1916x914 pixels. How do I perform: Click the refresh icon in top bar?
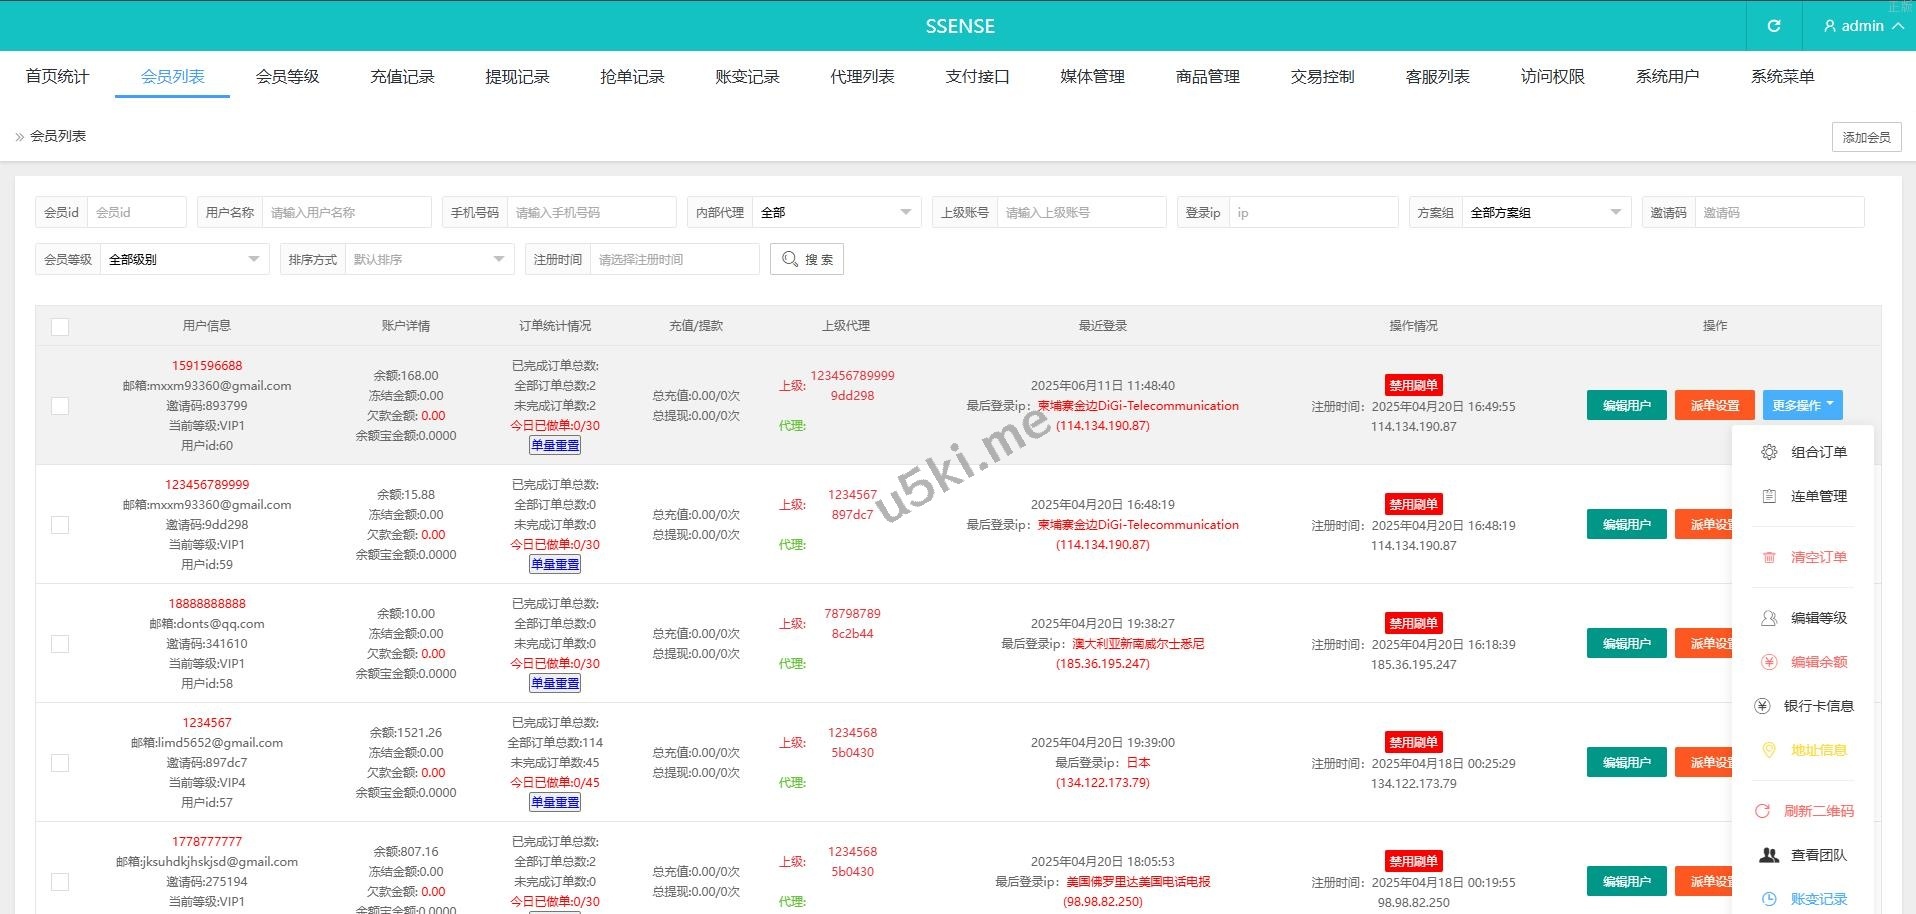1773,26
